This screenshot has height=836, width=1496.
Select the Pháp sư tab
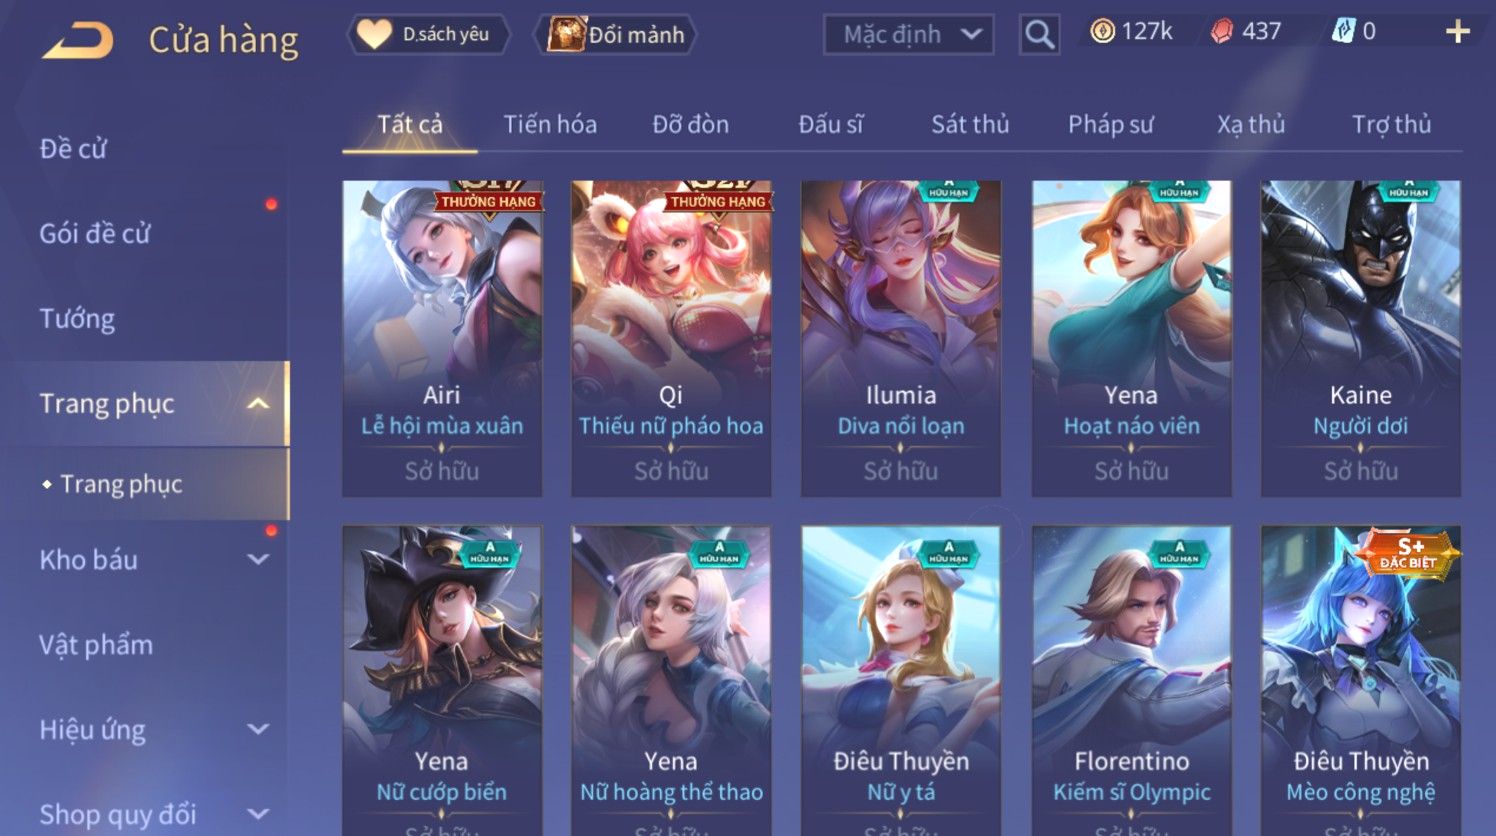(x=1110, y=125)
